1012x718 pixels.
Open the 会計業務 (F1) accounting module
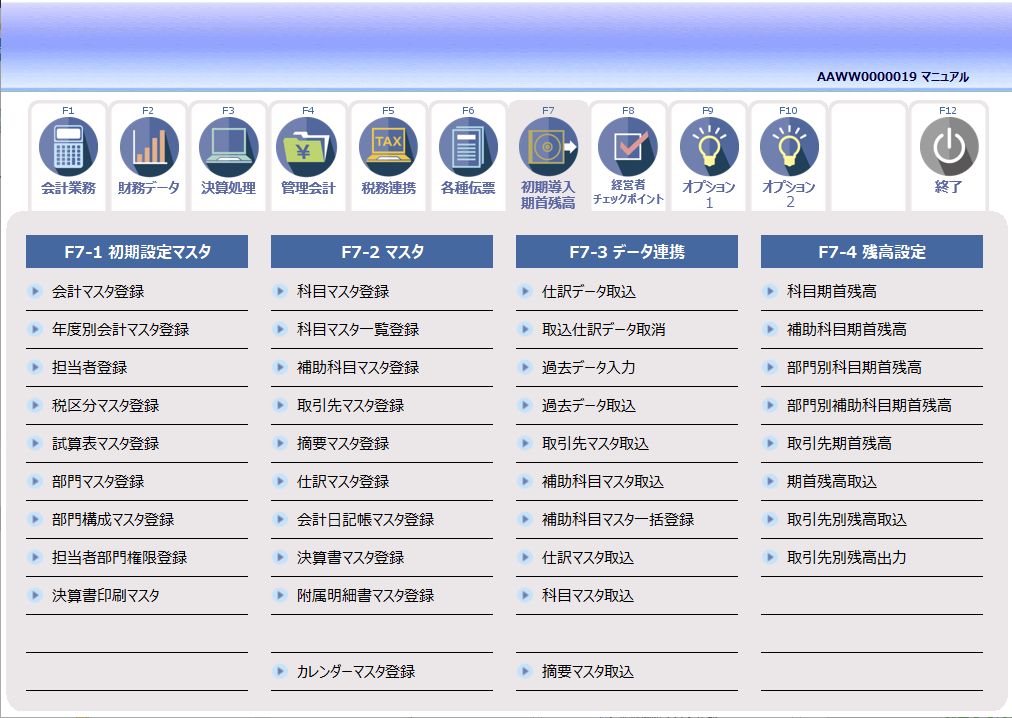[67, 150]
